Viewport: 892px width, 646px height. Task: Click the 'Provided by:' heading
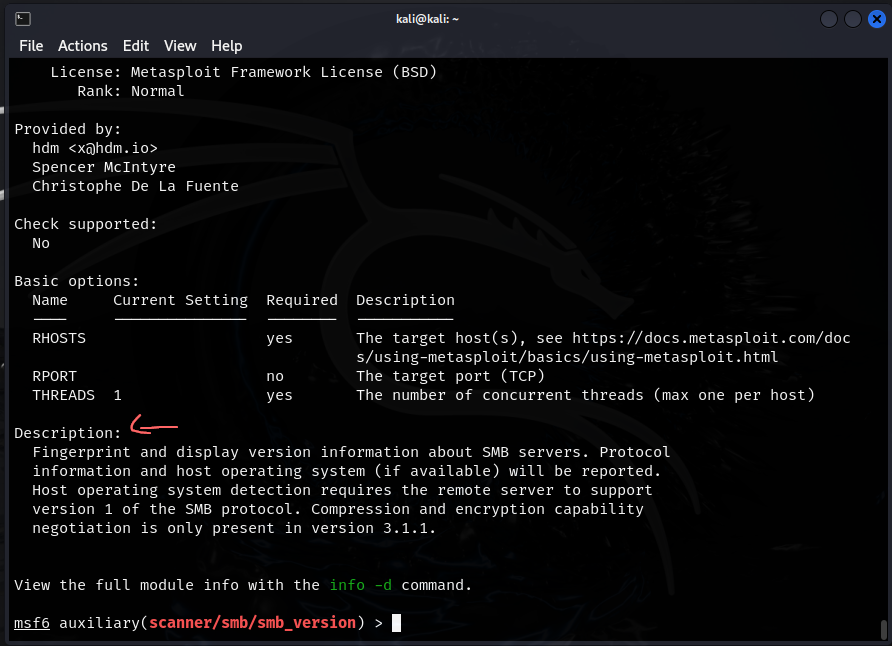(x=68, y=130)
